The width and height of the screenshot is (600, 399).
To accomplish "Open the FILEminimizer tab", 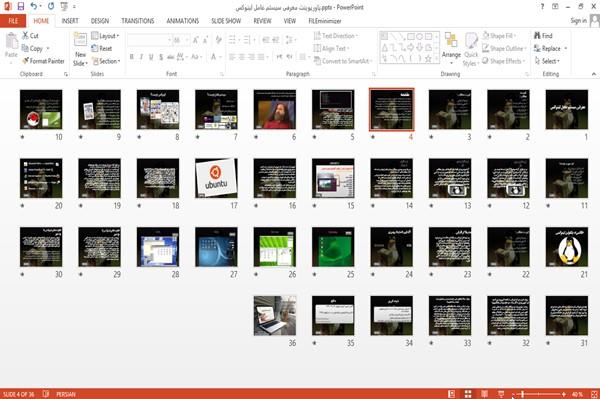I will click(325, 21).
